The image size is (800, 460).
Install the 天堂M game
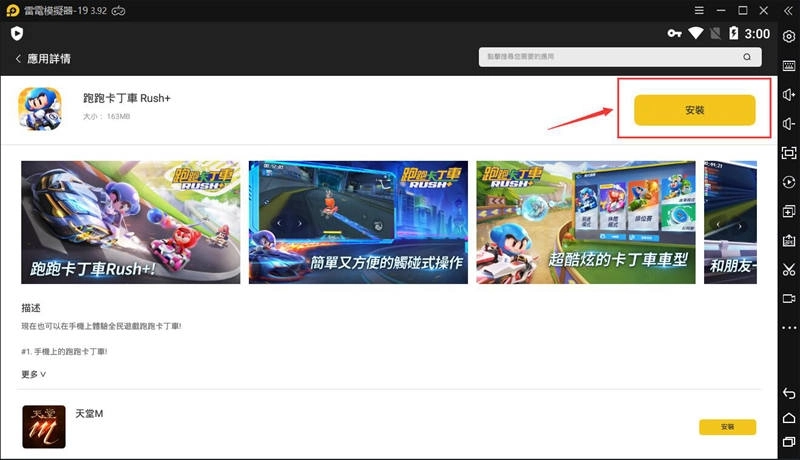tap(727, 427)
